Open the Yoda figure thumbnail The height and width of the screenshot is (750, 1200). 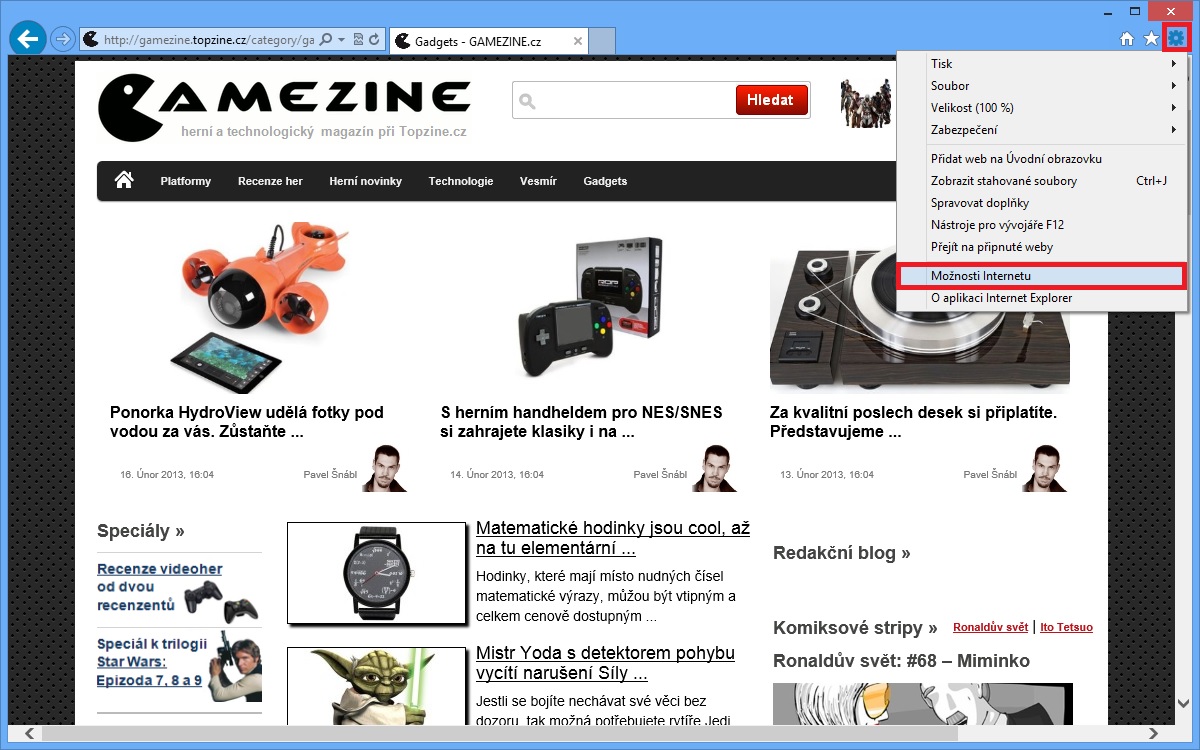click(377, 688)
